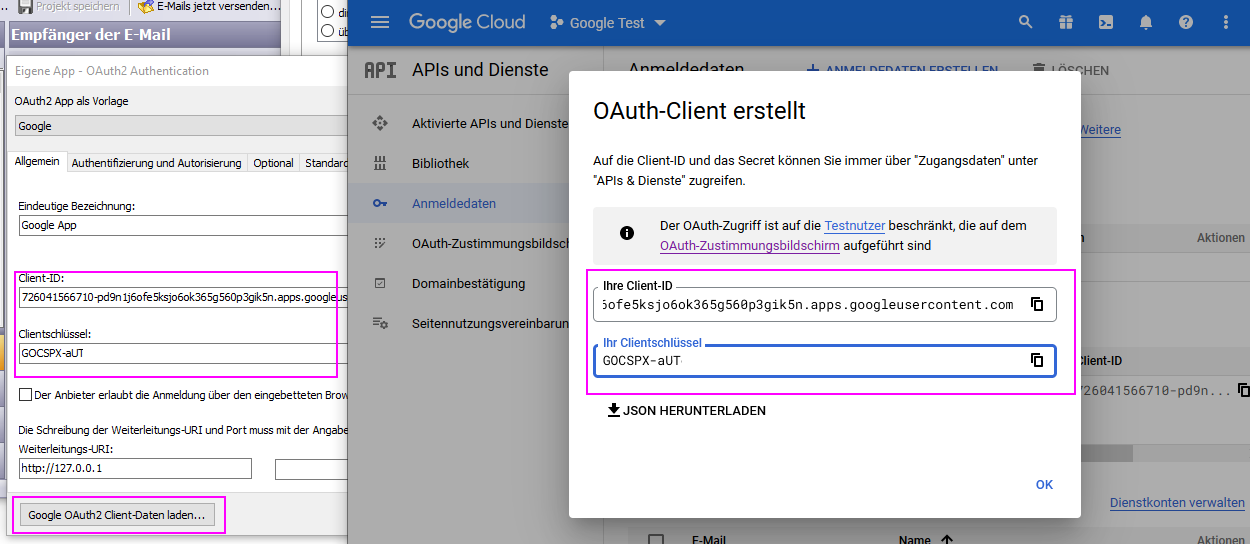Image resolution: width=1250 pixels, height=544 pixels.
Task: Click the Eindeutige Bezeichnung text field
Action: point(183,225)
